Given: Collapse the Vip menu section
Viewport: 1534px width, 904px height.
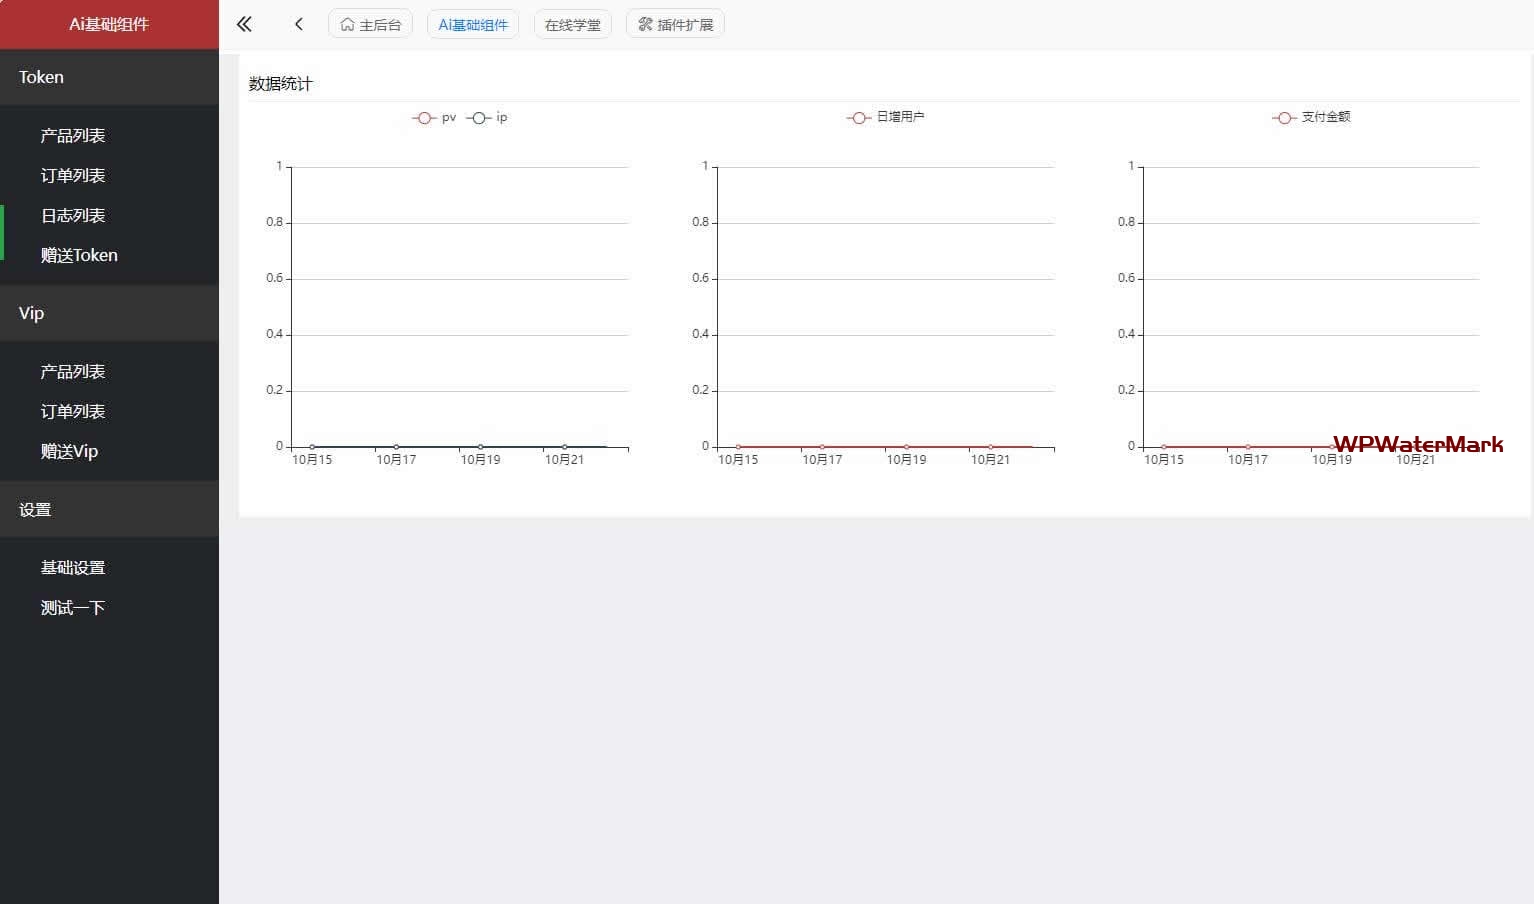Looking at the screenshot, I should [x=109, y=313].
